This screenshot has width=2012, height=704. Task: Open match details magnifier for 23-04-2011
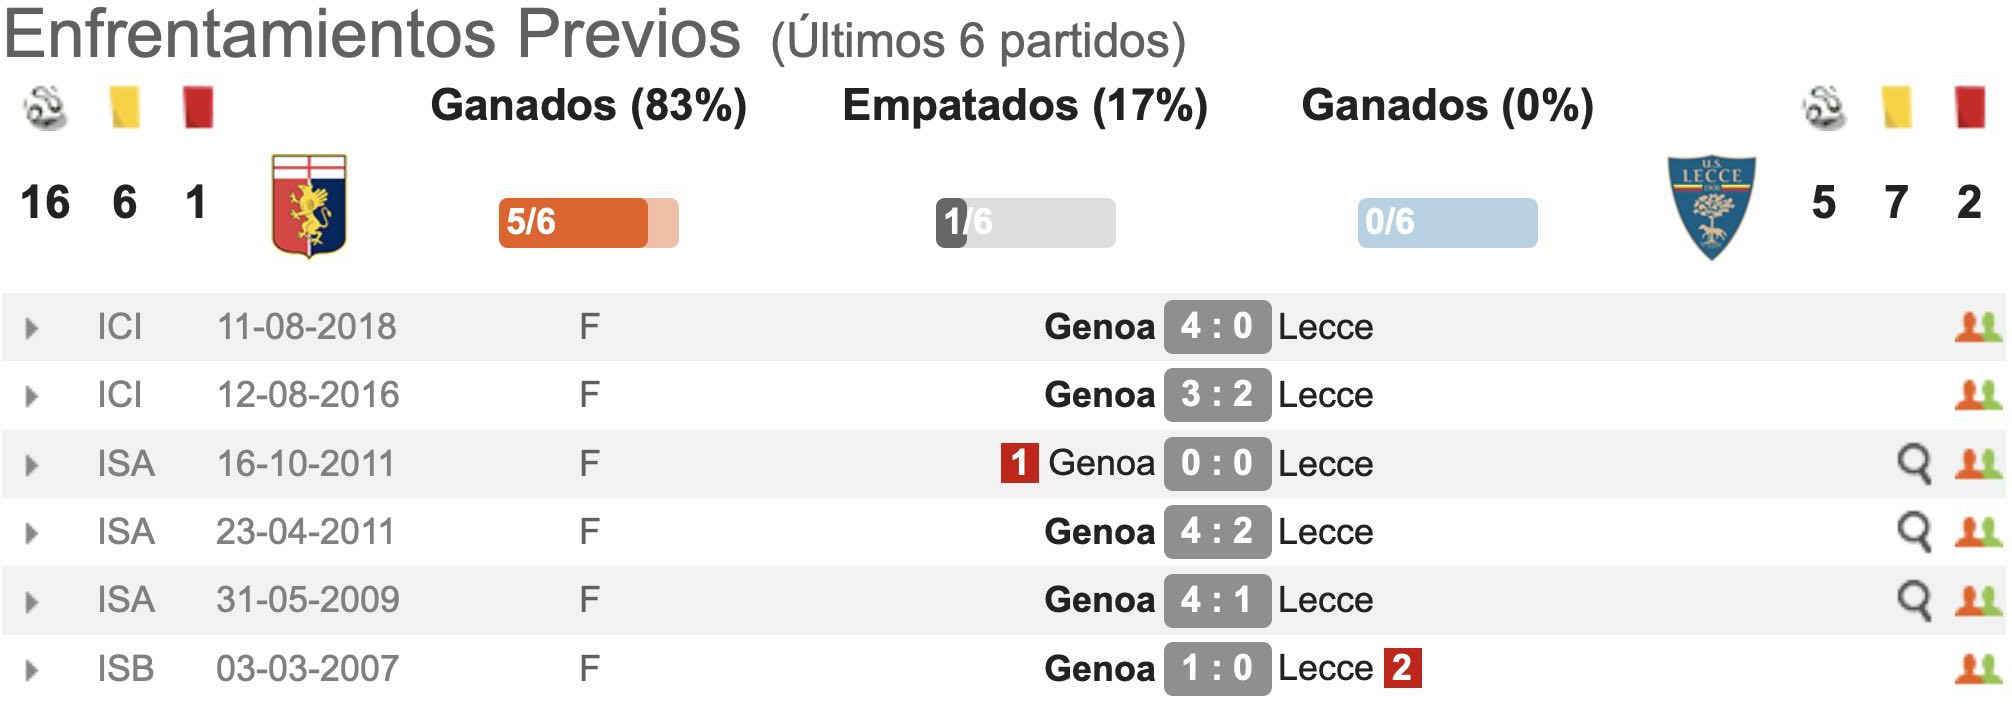coord(1914,532)
